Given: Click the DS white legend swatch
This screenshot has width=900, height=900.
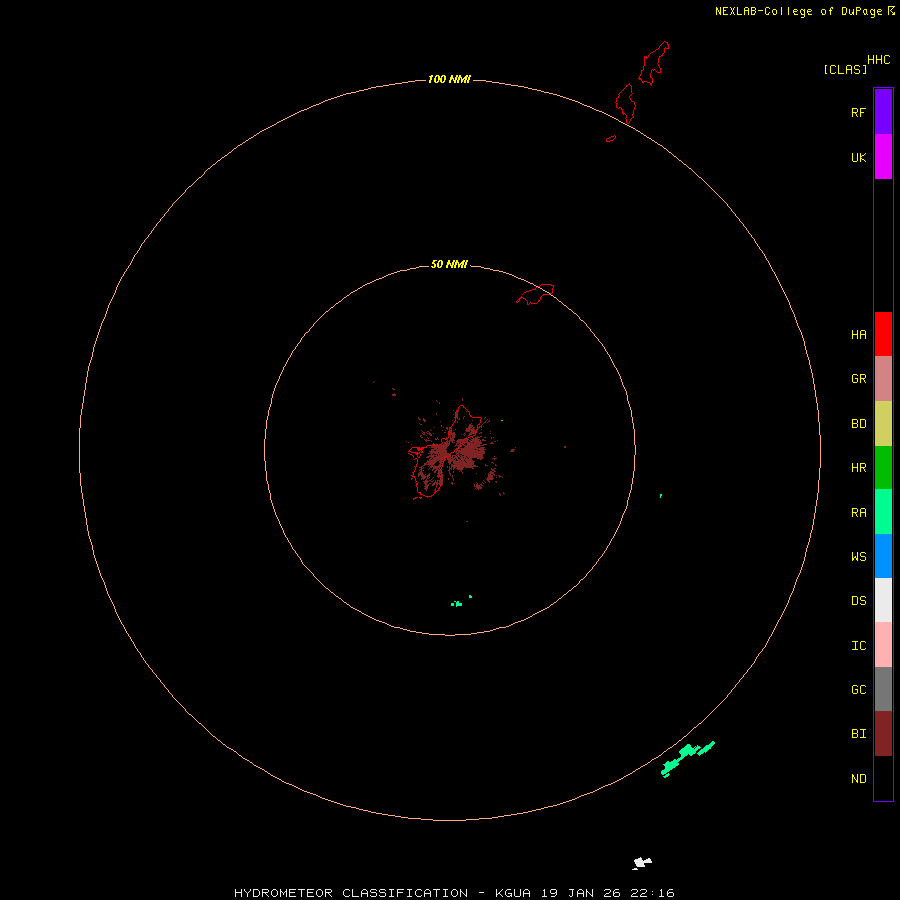Looking at the screenshot, I should click(883, 600).
